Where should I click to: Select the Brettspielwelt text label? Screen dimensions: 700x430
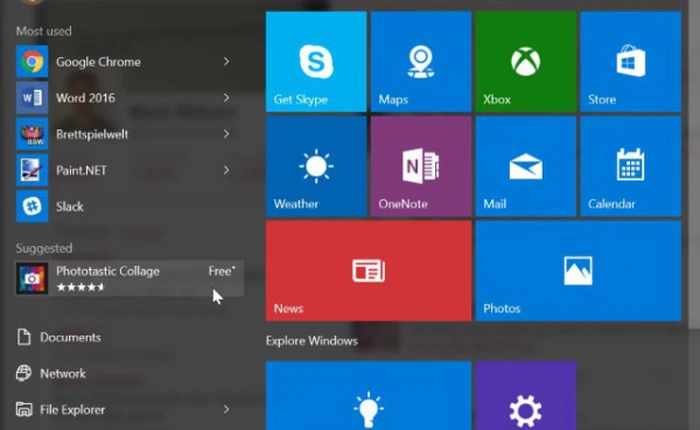pyautogui.click(x=92, y=134)
